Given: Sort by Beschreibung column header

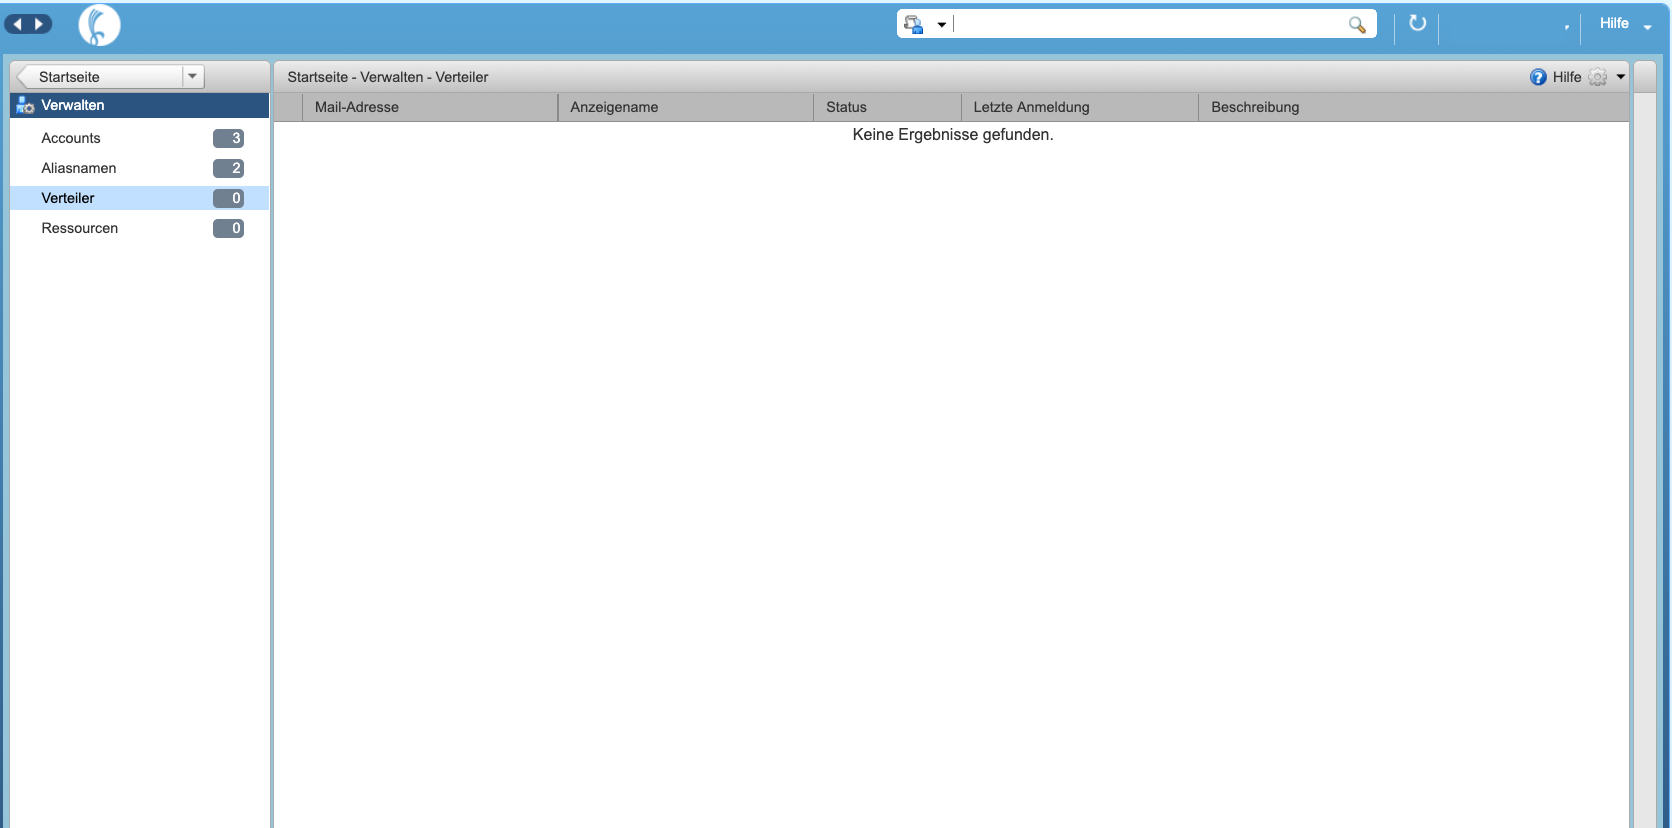Looking at the screenshot, I should (1414, 107).
